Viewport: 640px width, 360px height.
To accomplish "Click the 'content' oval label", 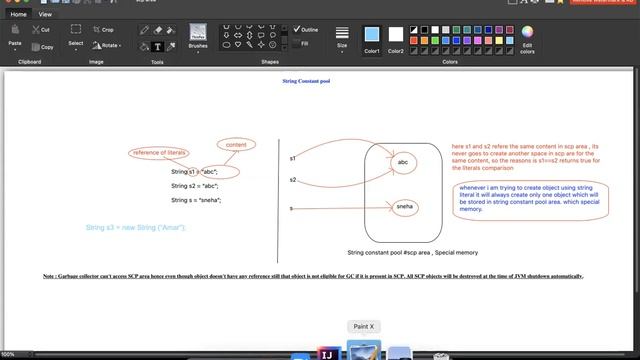I will (x=236, y=144).
